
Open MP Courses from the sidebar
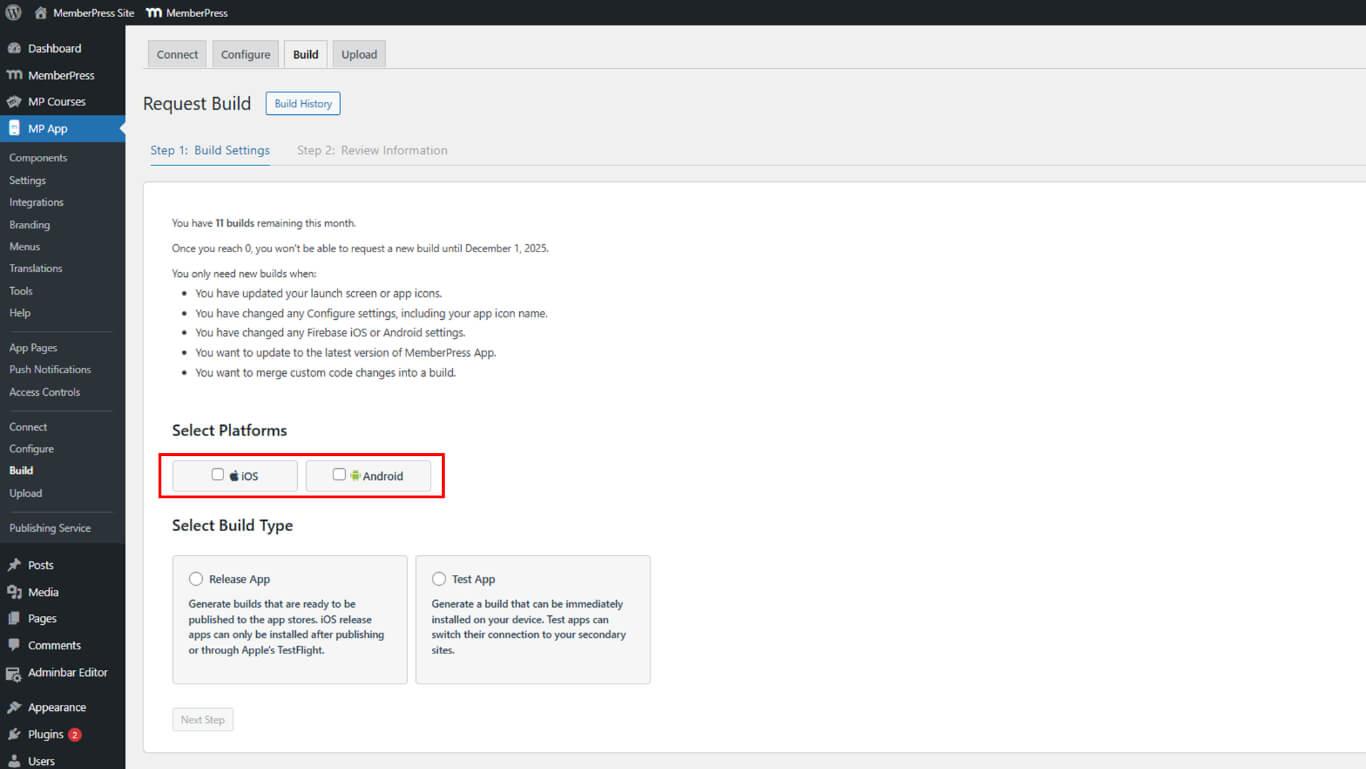point(56,102)
